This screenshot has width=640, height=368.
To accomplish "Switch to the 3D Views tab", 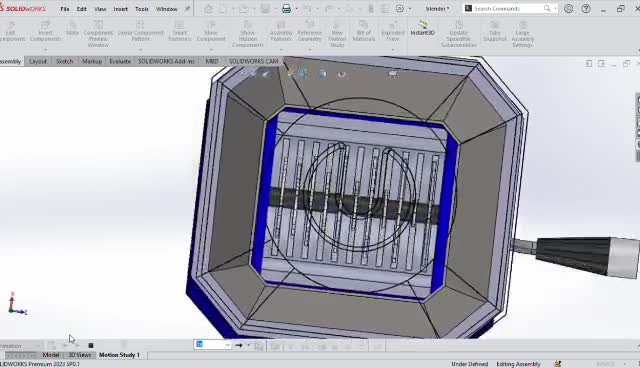I will (x=80, y=355).
